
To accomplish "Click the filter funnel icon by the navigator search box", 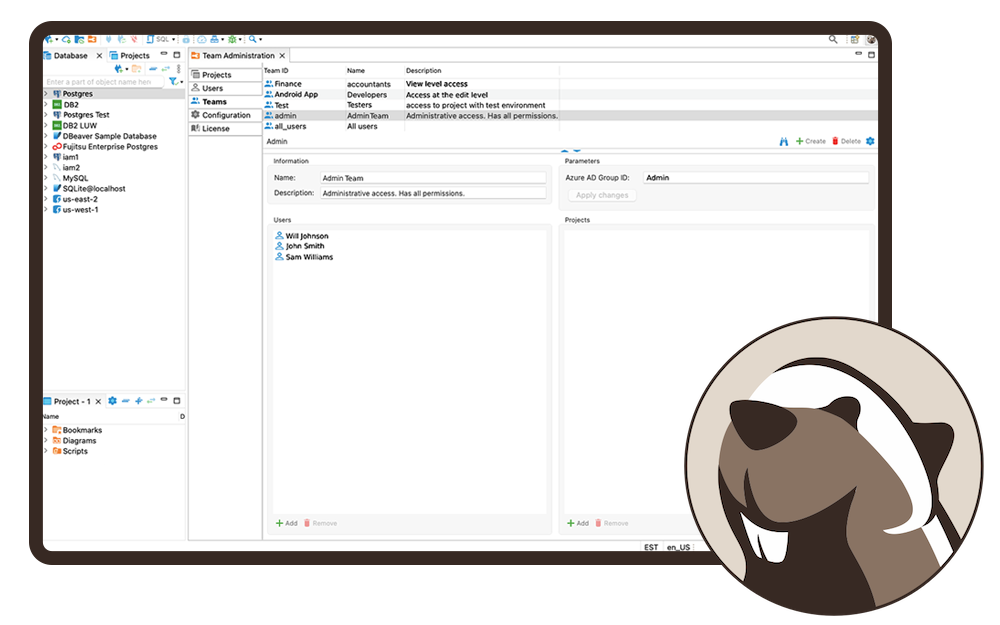I will 173,81.
